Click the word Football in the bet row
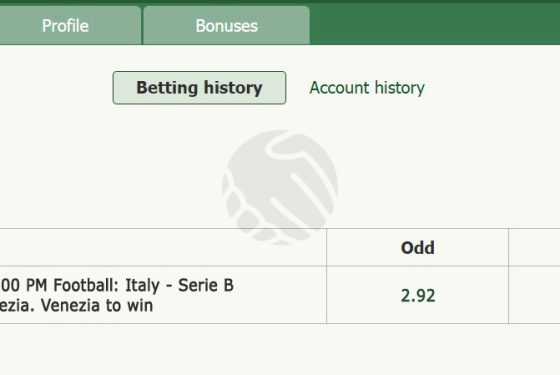The image size is (560, 375). (x=86, y=285)
